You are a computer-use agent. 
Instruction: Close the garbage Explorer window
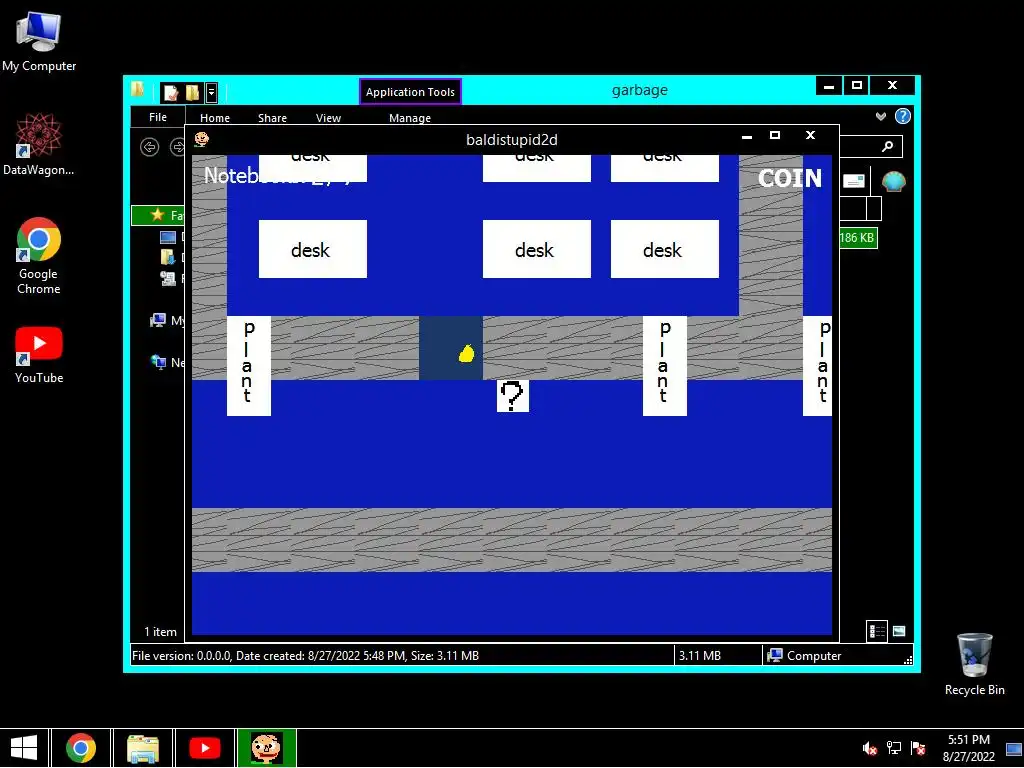point(892,86)
